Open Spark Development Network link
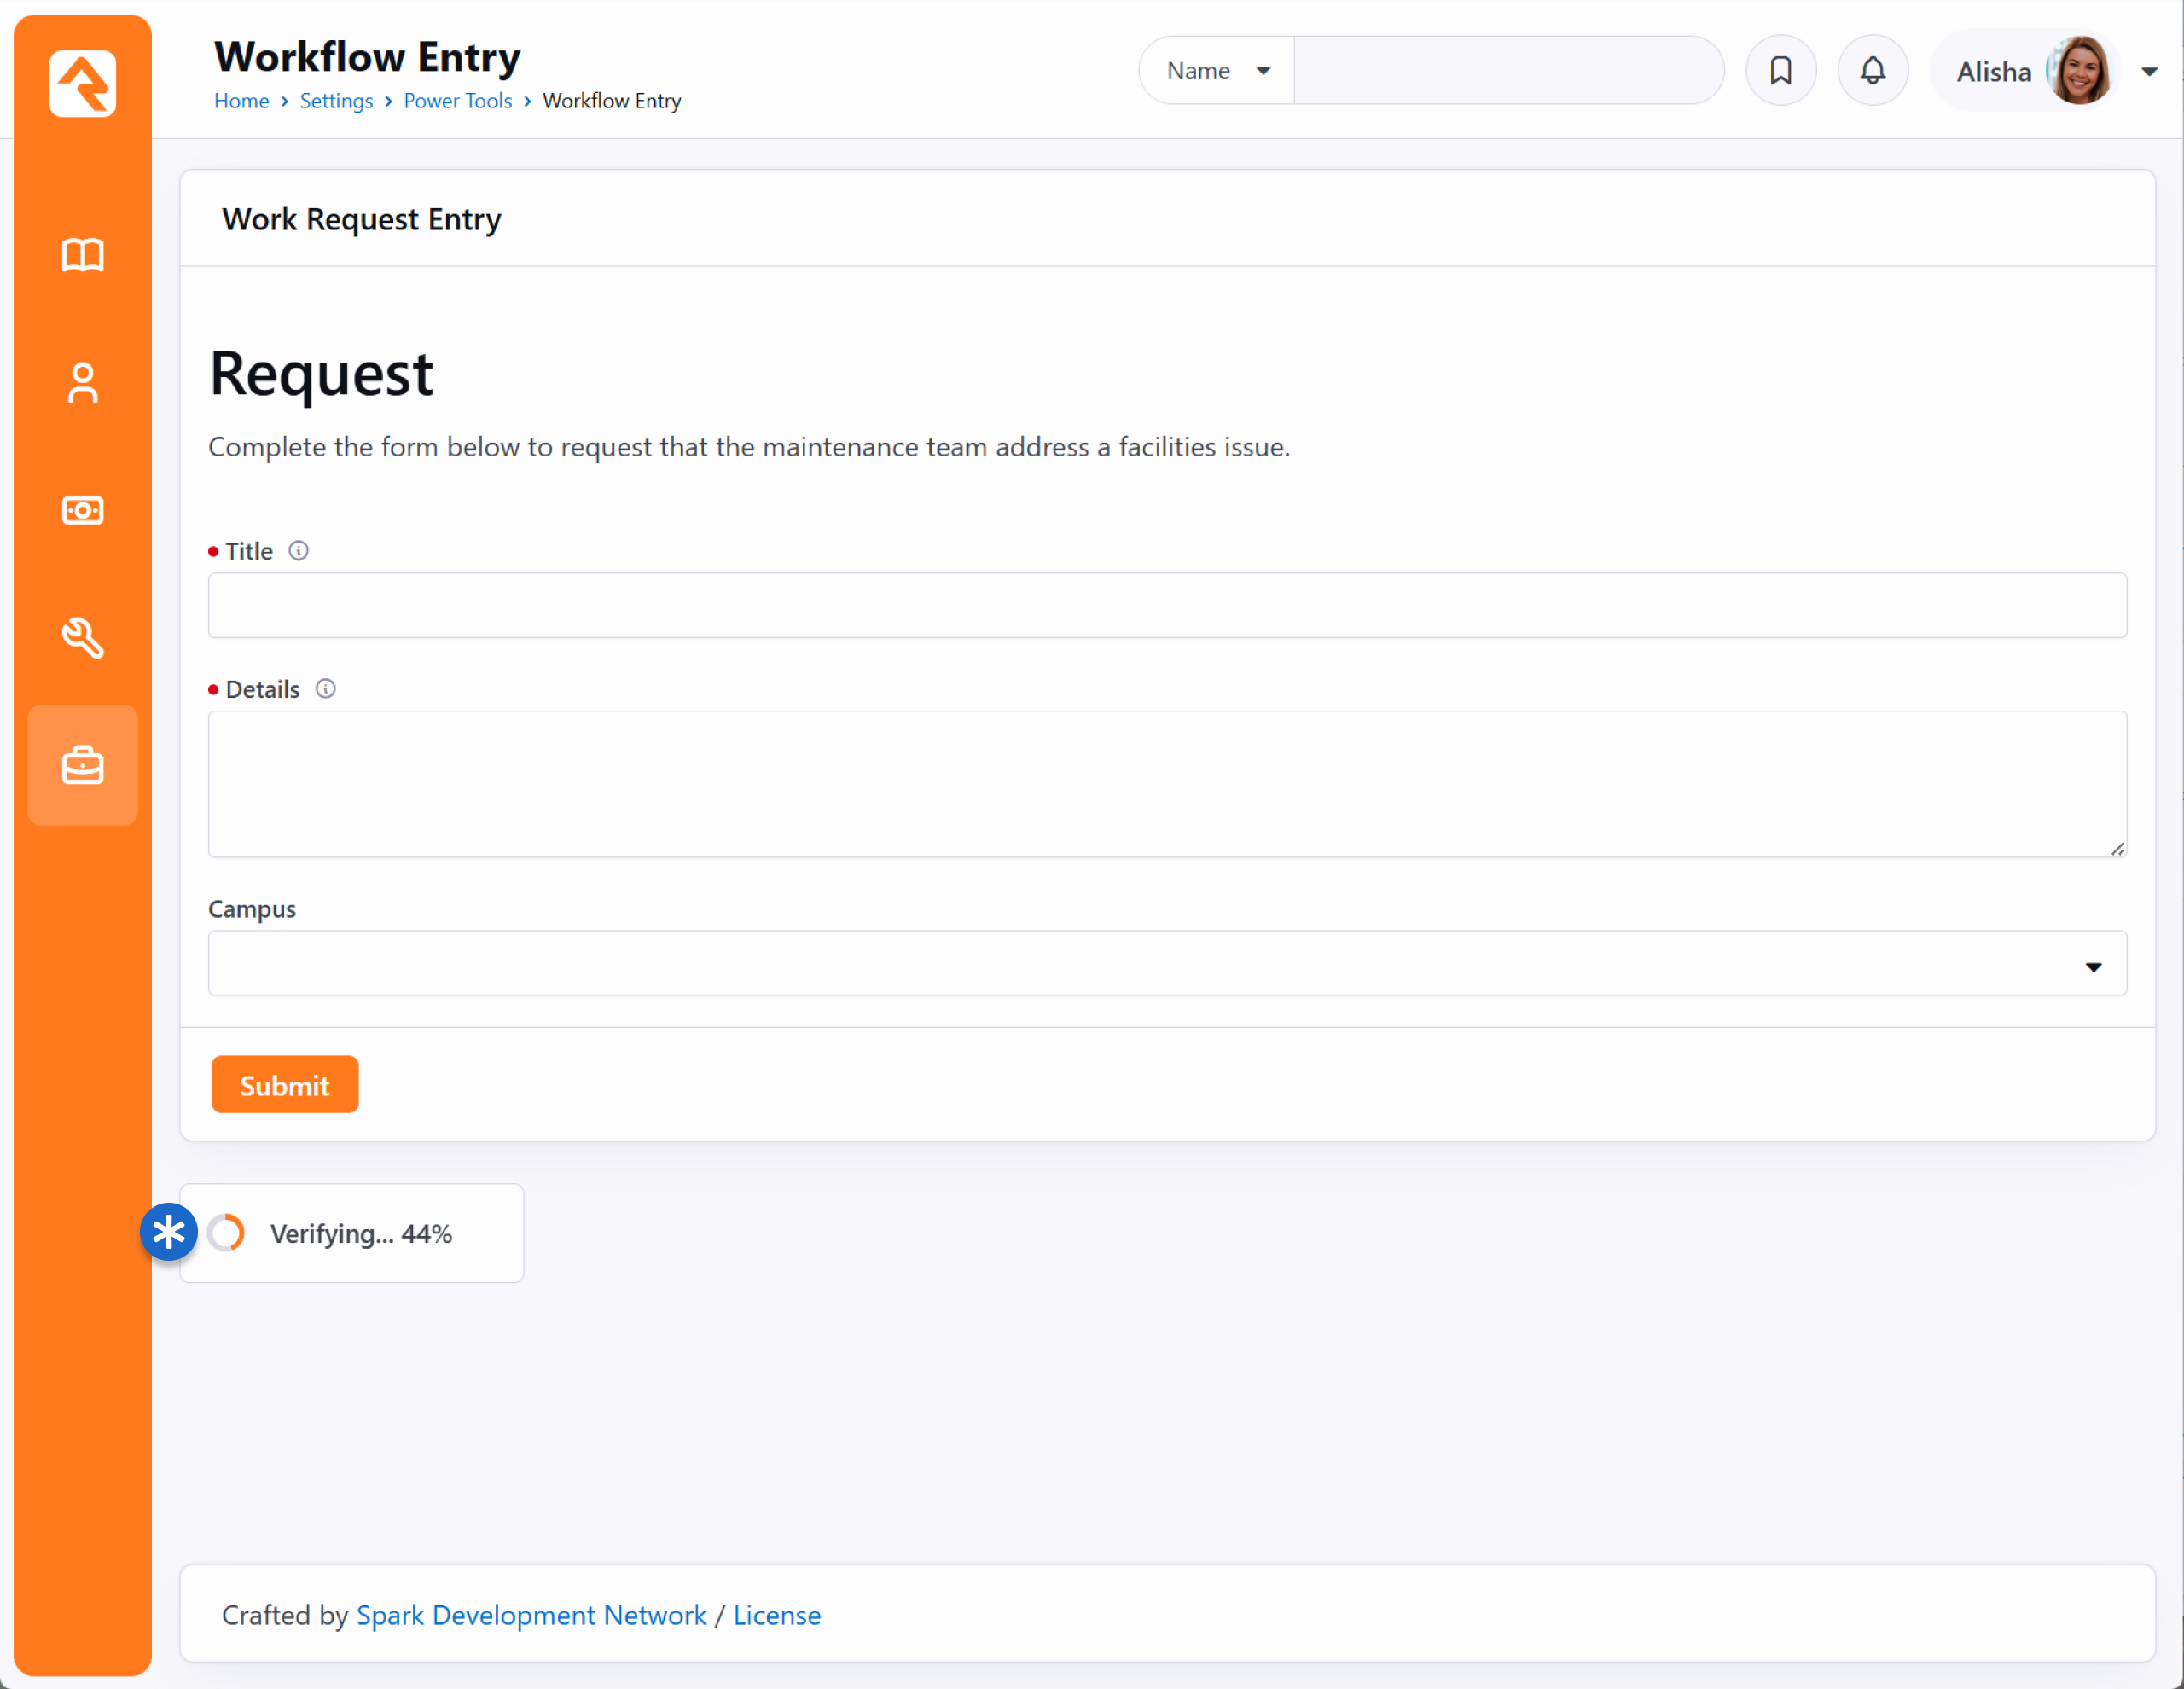Image resolution: width=2184 pixels, height=1689 pixels. [531, 1615]
